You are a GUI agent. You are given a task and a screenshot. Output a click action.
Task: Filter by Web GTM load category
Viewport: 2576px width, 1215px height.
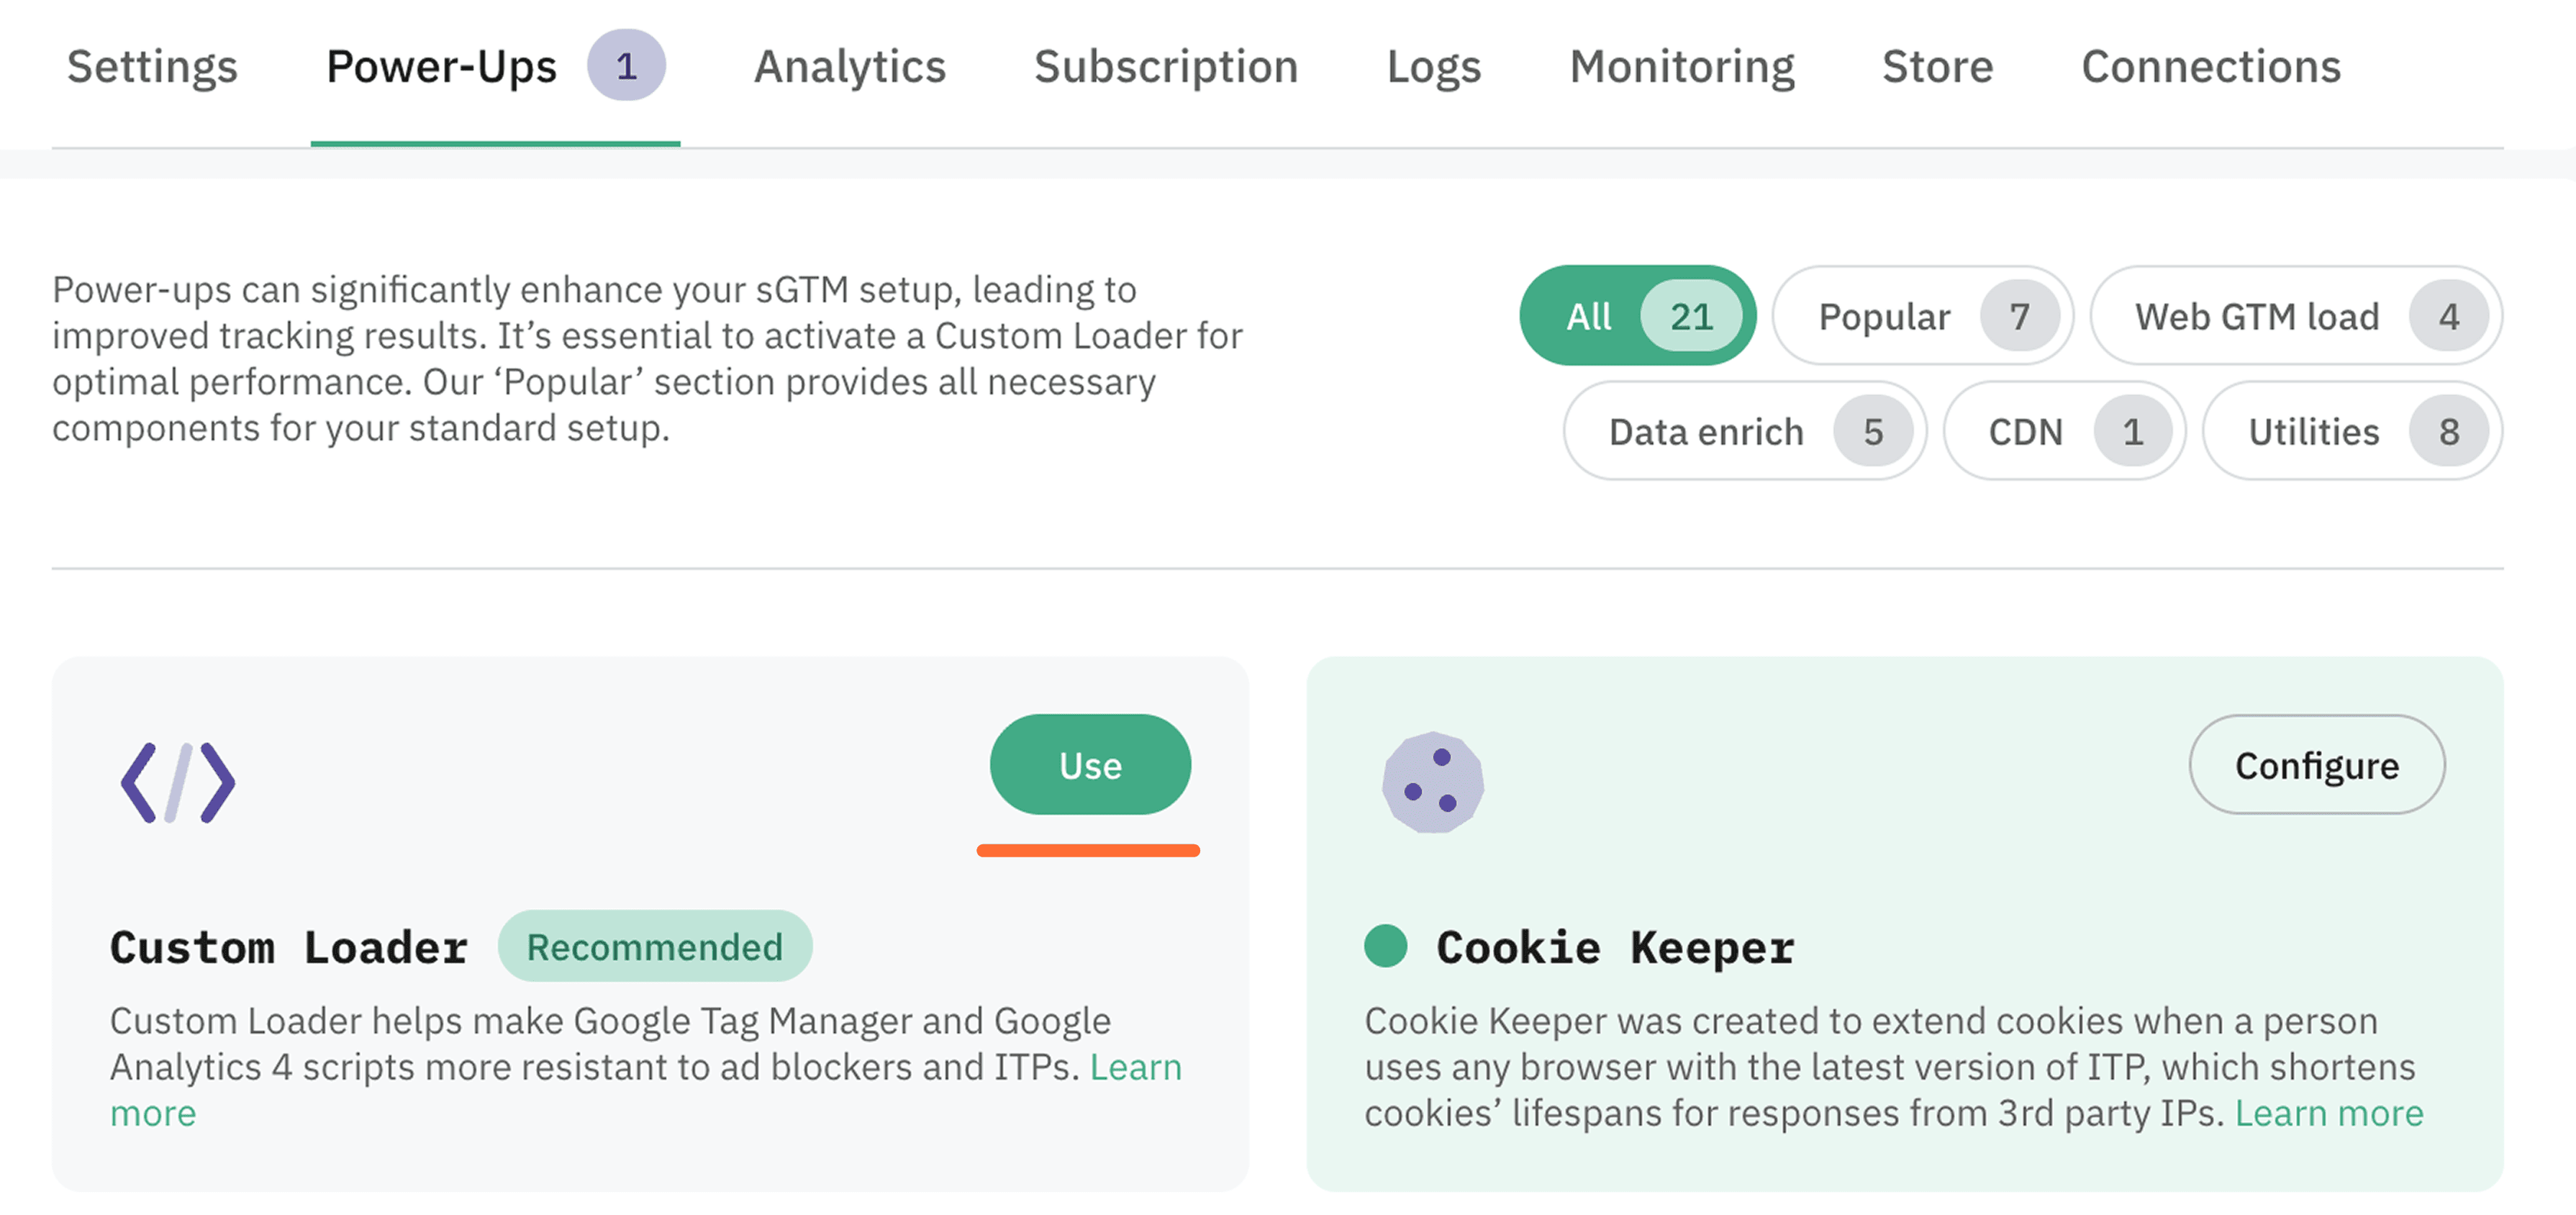pos(2295,316)
